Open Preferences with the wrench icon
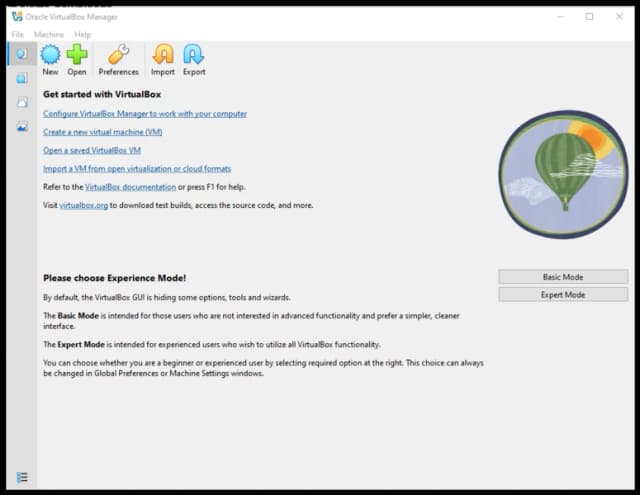The height and width of the screenshot is (495, 640). point(118,54)
